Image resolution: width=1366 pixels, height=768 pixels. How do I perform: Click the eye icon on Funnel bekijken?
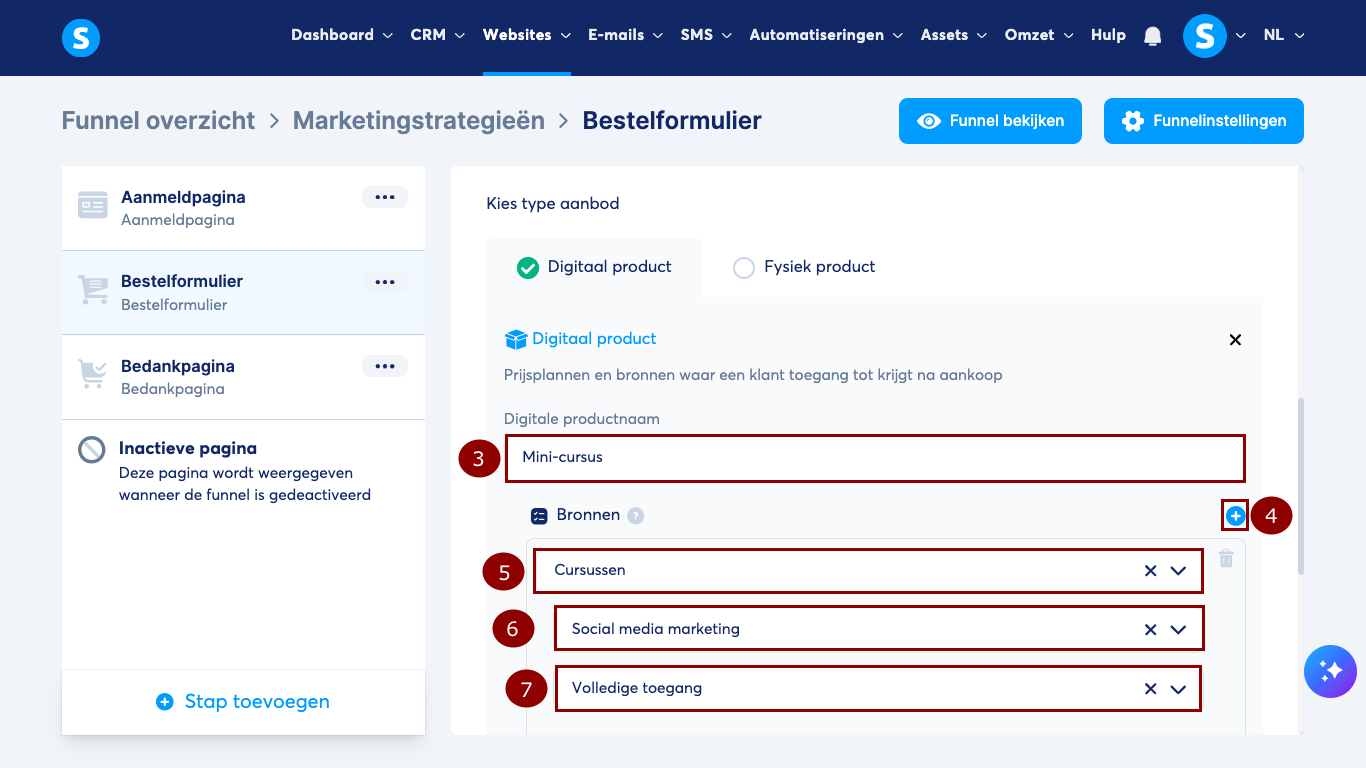click(929, 121)
